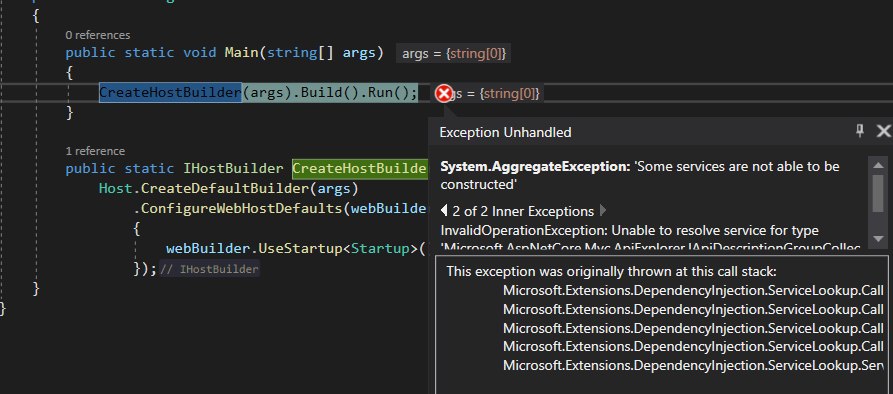Click the 'Exception Unhandled' popup title
893x394 pixels.
coord(505,133)
